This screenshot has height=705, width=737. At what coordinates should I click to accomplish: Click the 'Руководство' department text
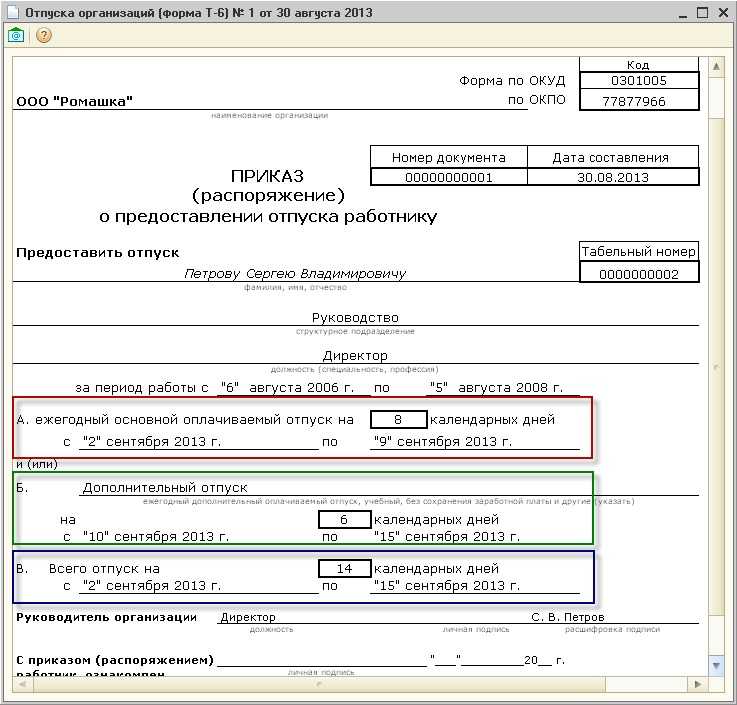point(355,318)
